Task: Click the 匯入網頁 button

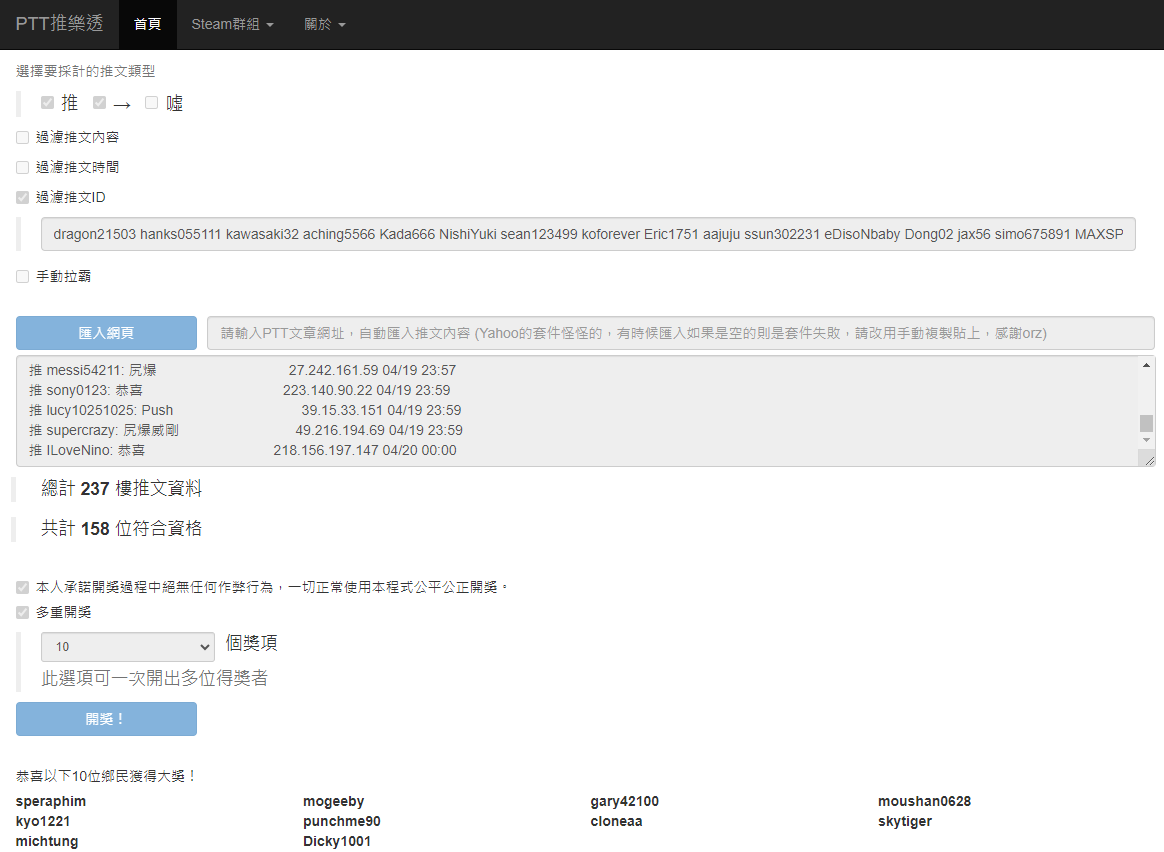Action: [106, 332]
